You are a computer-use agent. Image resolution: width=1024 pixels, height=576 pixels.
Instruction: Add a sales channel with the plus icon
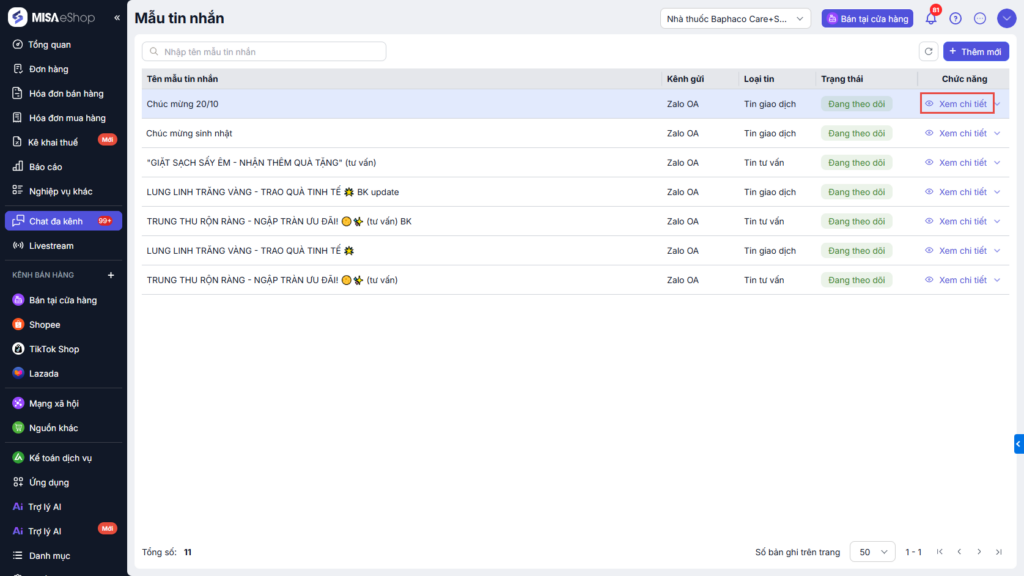pyautogui.click(x=111, y=275)
